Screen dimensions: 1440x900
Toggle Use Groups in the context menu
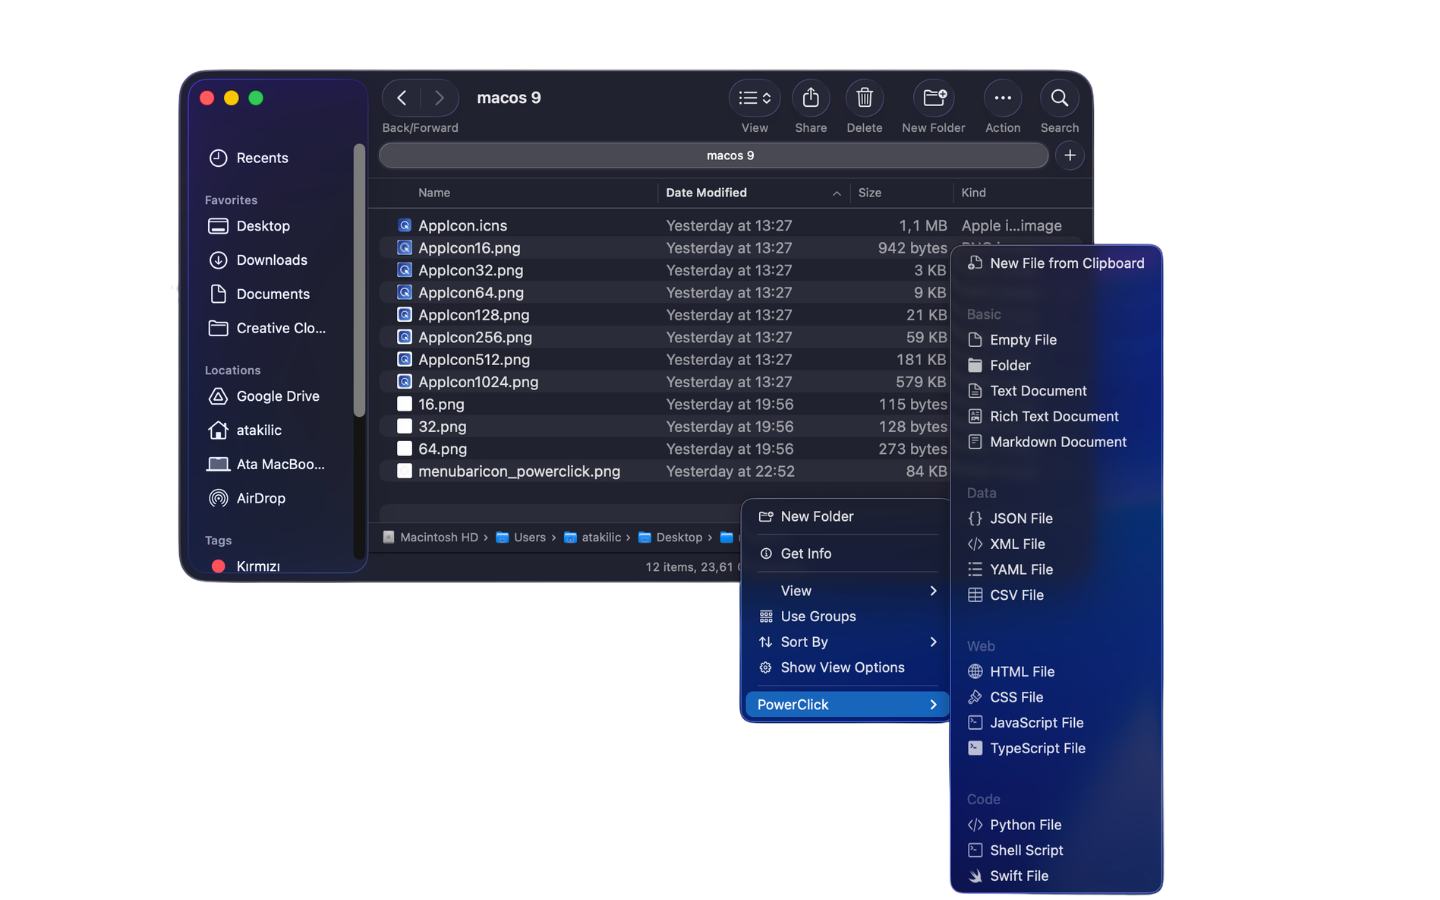(818, 616)
